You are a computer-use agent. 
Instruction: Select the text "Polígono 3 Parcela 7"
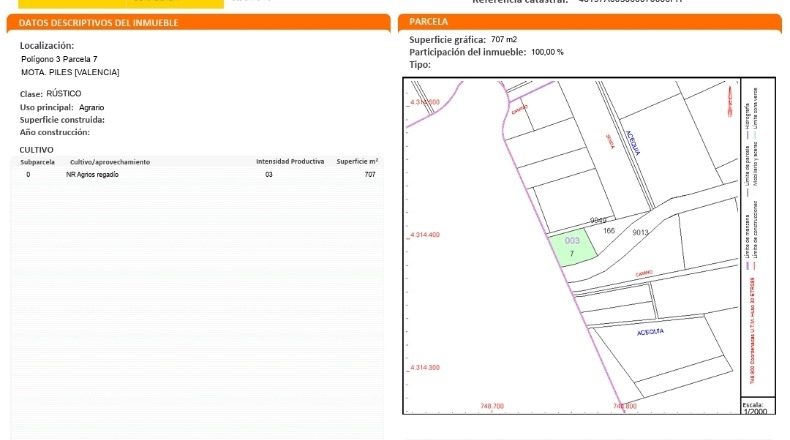[59, 59]
